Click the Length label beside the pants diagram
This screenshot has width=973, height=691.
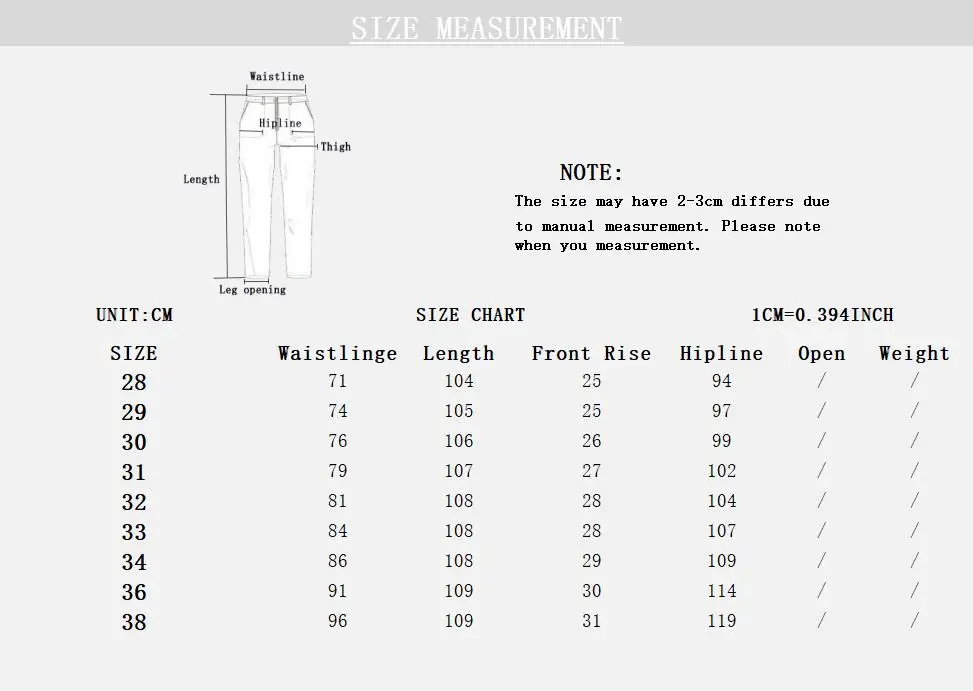201,179
